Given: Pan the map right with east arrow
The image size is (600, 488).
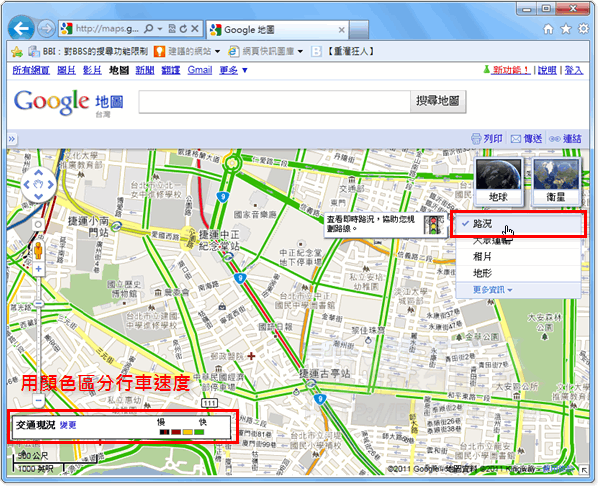Looking at the screenshot, I should [51, 185].
